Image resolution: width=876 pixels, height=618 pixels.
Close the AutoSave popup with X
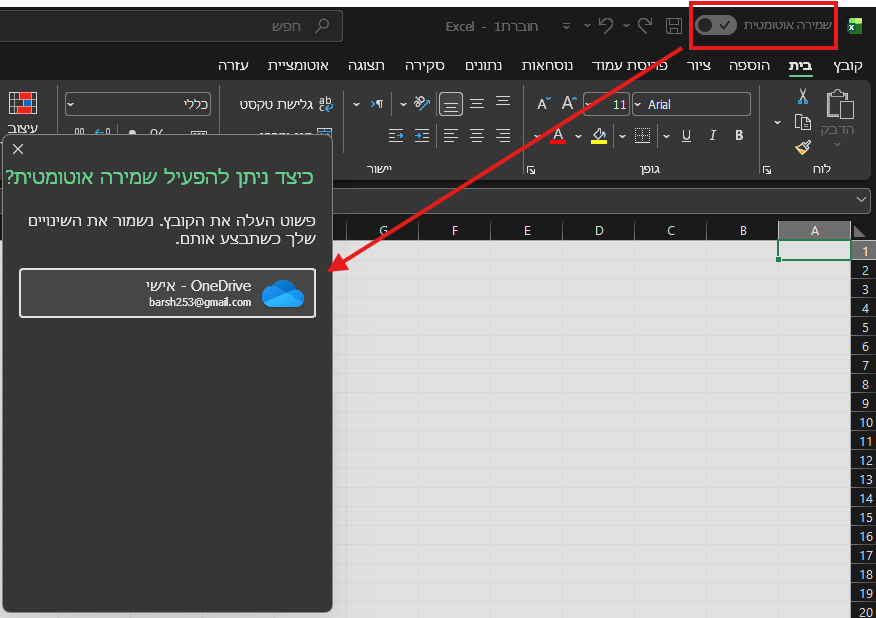click(x=18, y=149)
